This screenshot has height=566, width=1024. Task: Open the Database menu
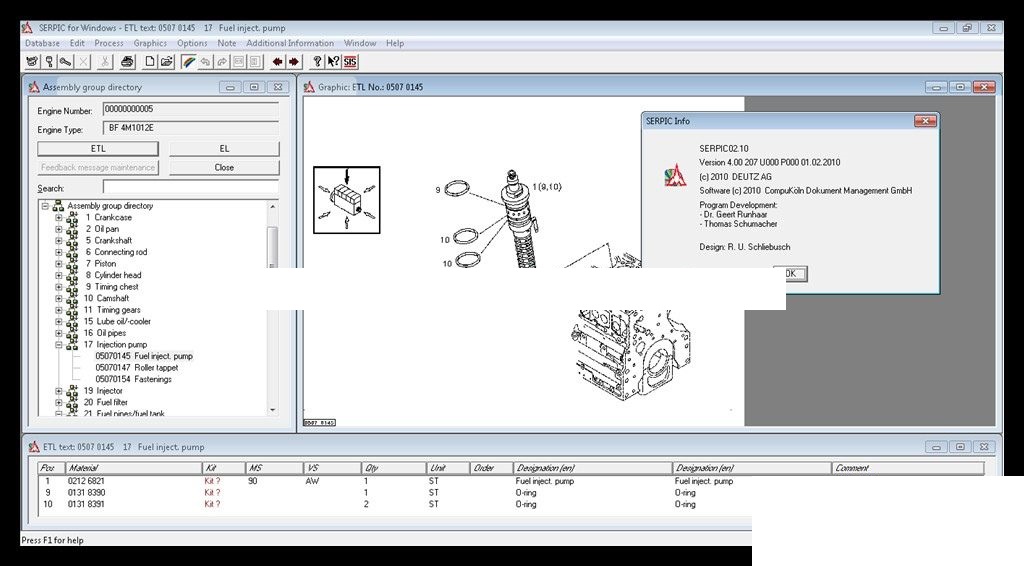42,43
